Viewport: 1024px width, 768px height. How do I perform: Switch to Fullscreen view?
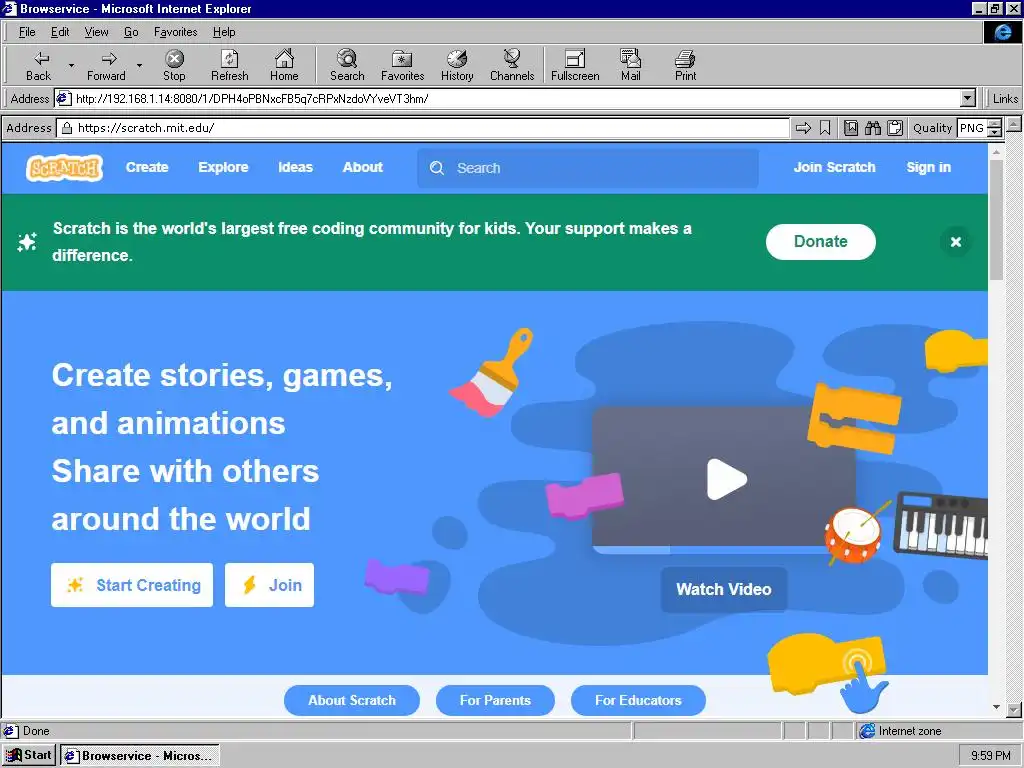coord(575,66)
